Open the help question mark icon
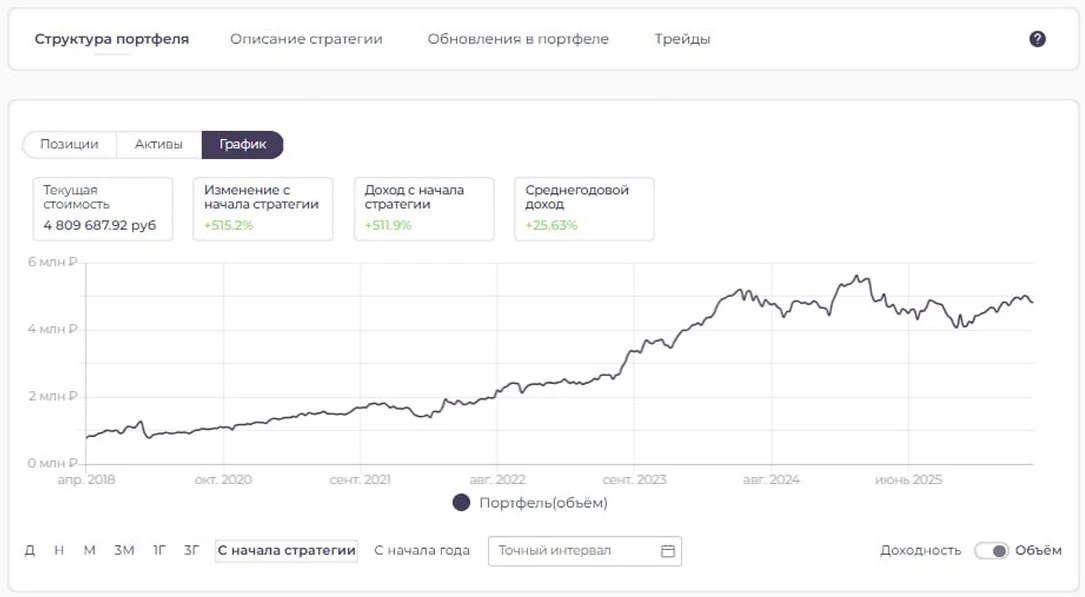The image size is (1085, 597). pyautogui.click(x=1037, y=39)
